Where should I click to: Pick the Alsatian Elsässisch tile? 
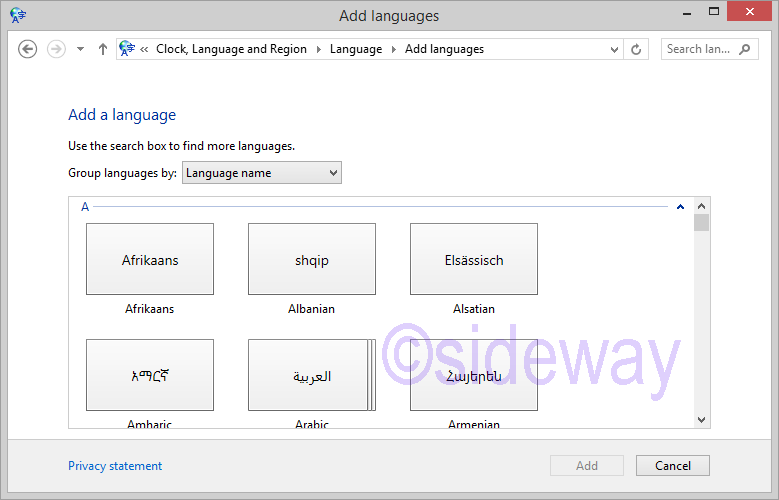coord(474,260)
